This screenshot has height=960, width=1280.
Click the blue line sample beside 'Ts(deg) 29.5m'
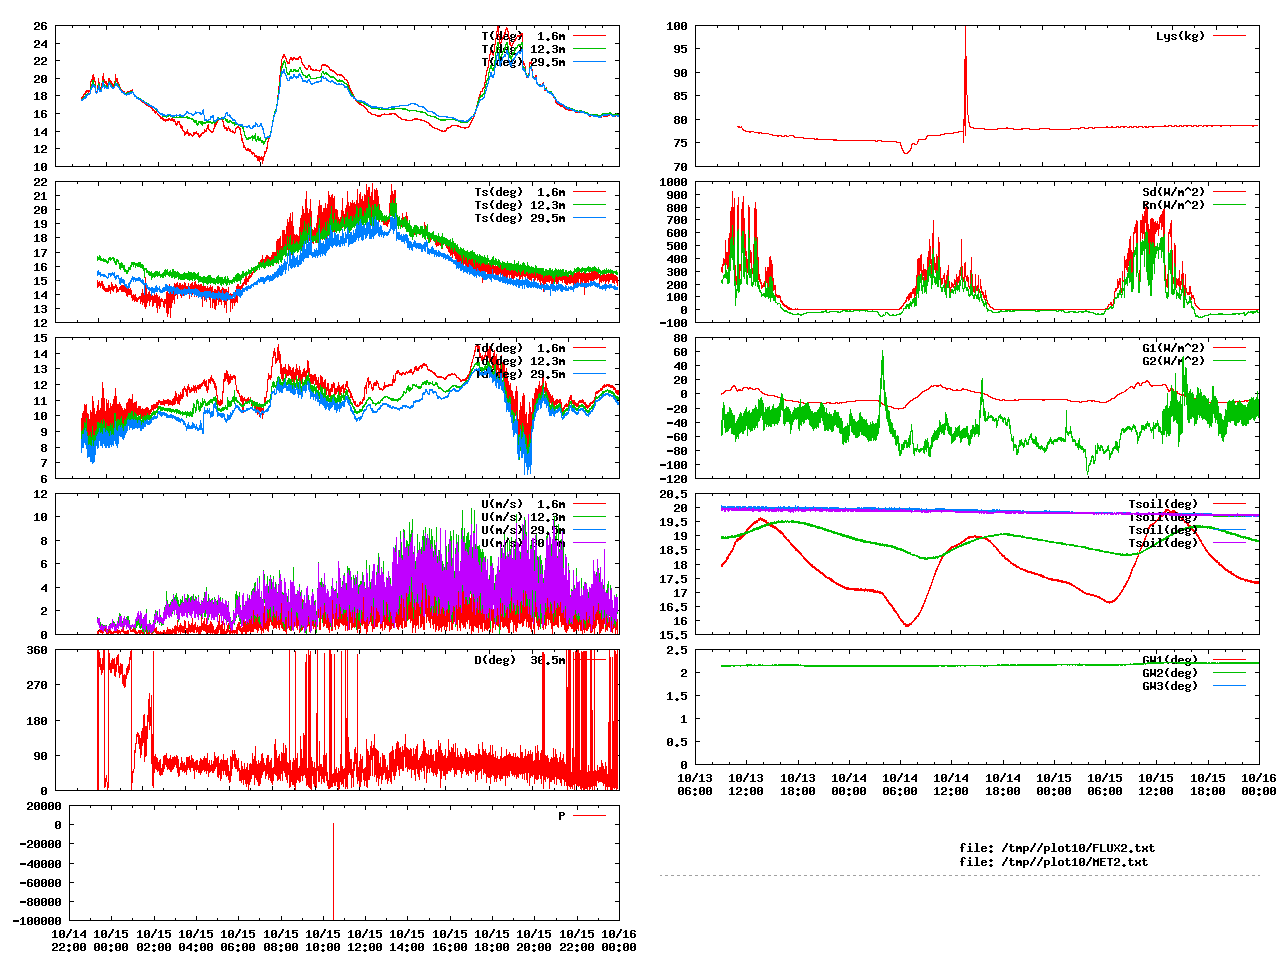pos(589,218)
